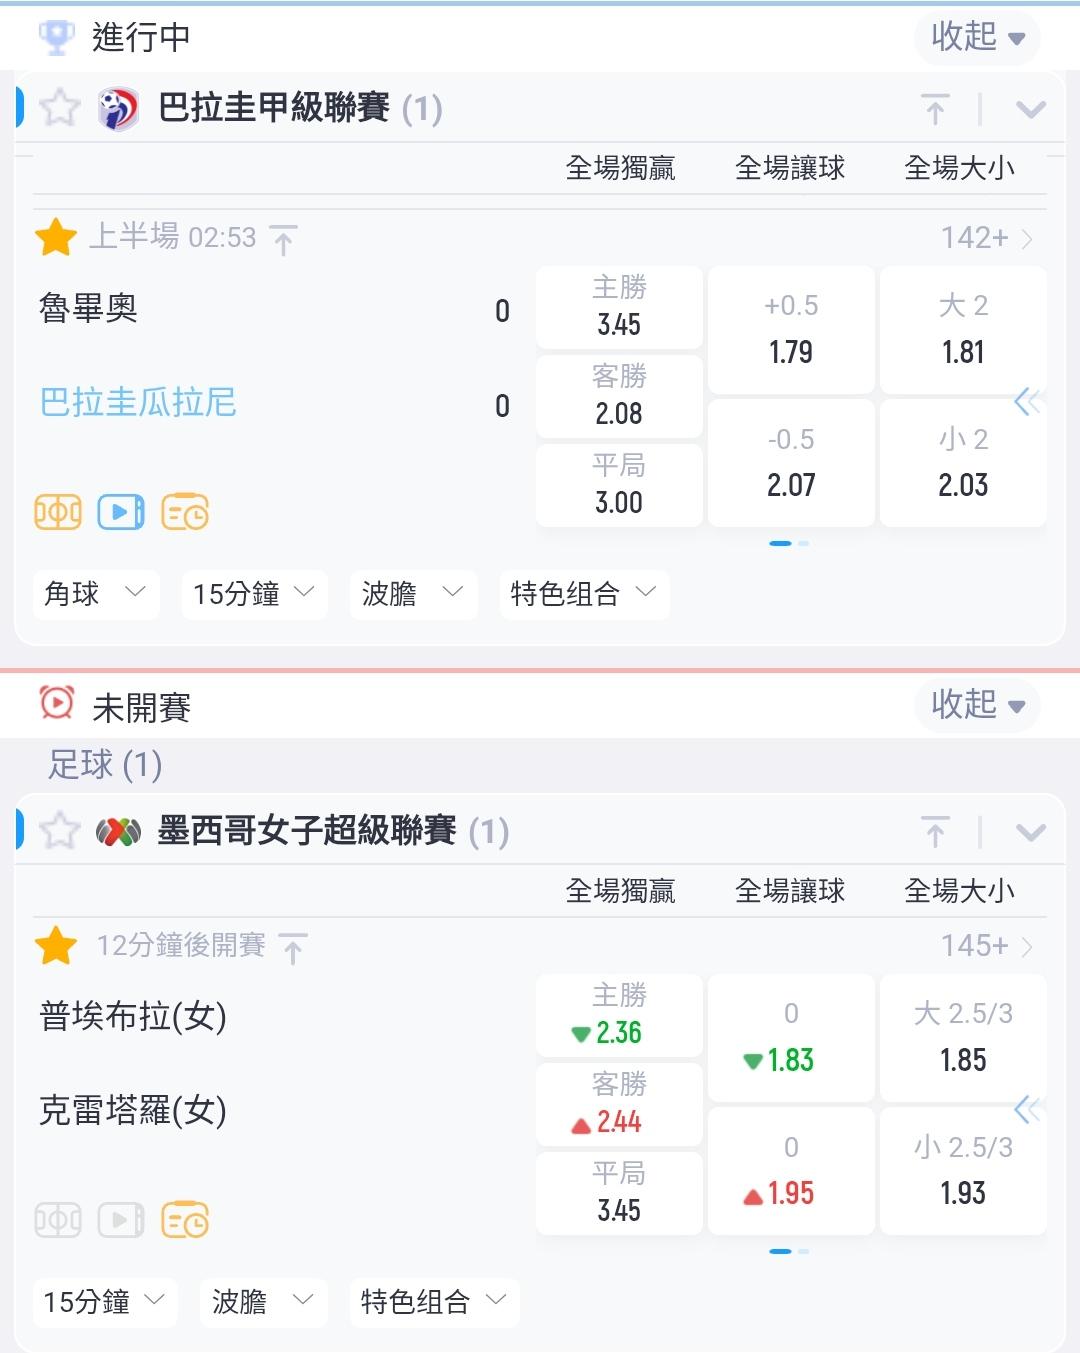Open statistics icon for Puebla women's match
This screenshot has height=1353, width=1080.
coord(185,1221)
